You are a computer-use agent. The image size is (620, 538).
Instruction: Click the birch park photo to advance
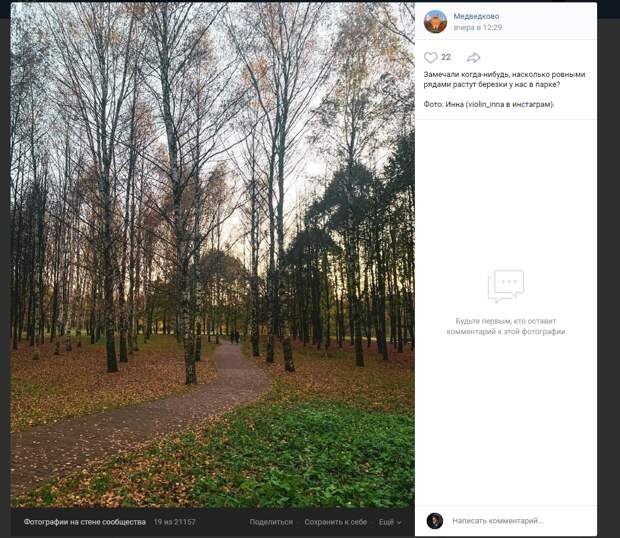pos(212,255)
